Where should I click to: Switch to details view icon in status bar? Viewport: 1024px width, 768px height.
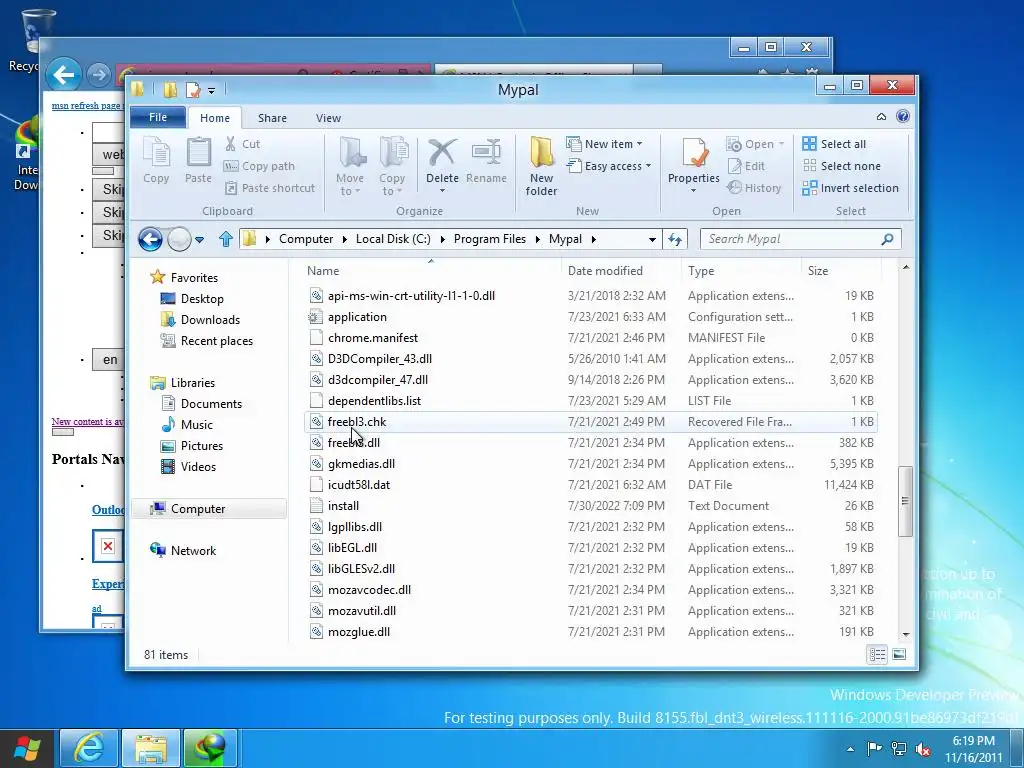tap(877, 654)
